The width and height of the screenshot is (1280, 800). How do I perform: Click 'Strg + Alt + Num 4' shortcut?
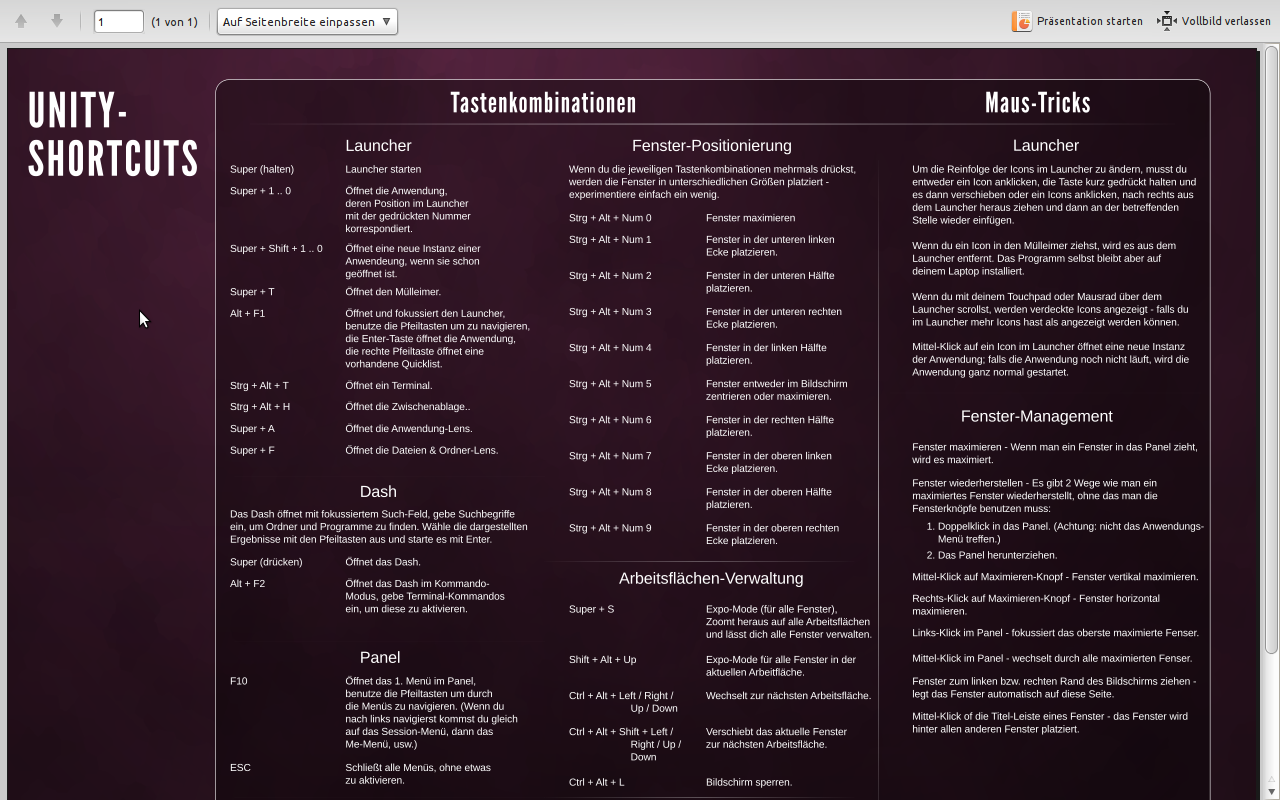[x=610, y=347]
